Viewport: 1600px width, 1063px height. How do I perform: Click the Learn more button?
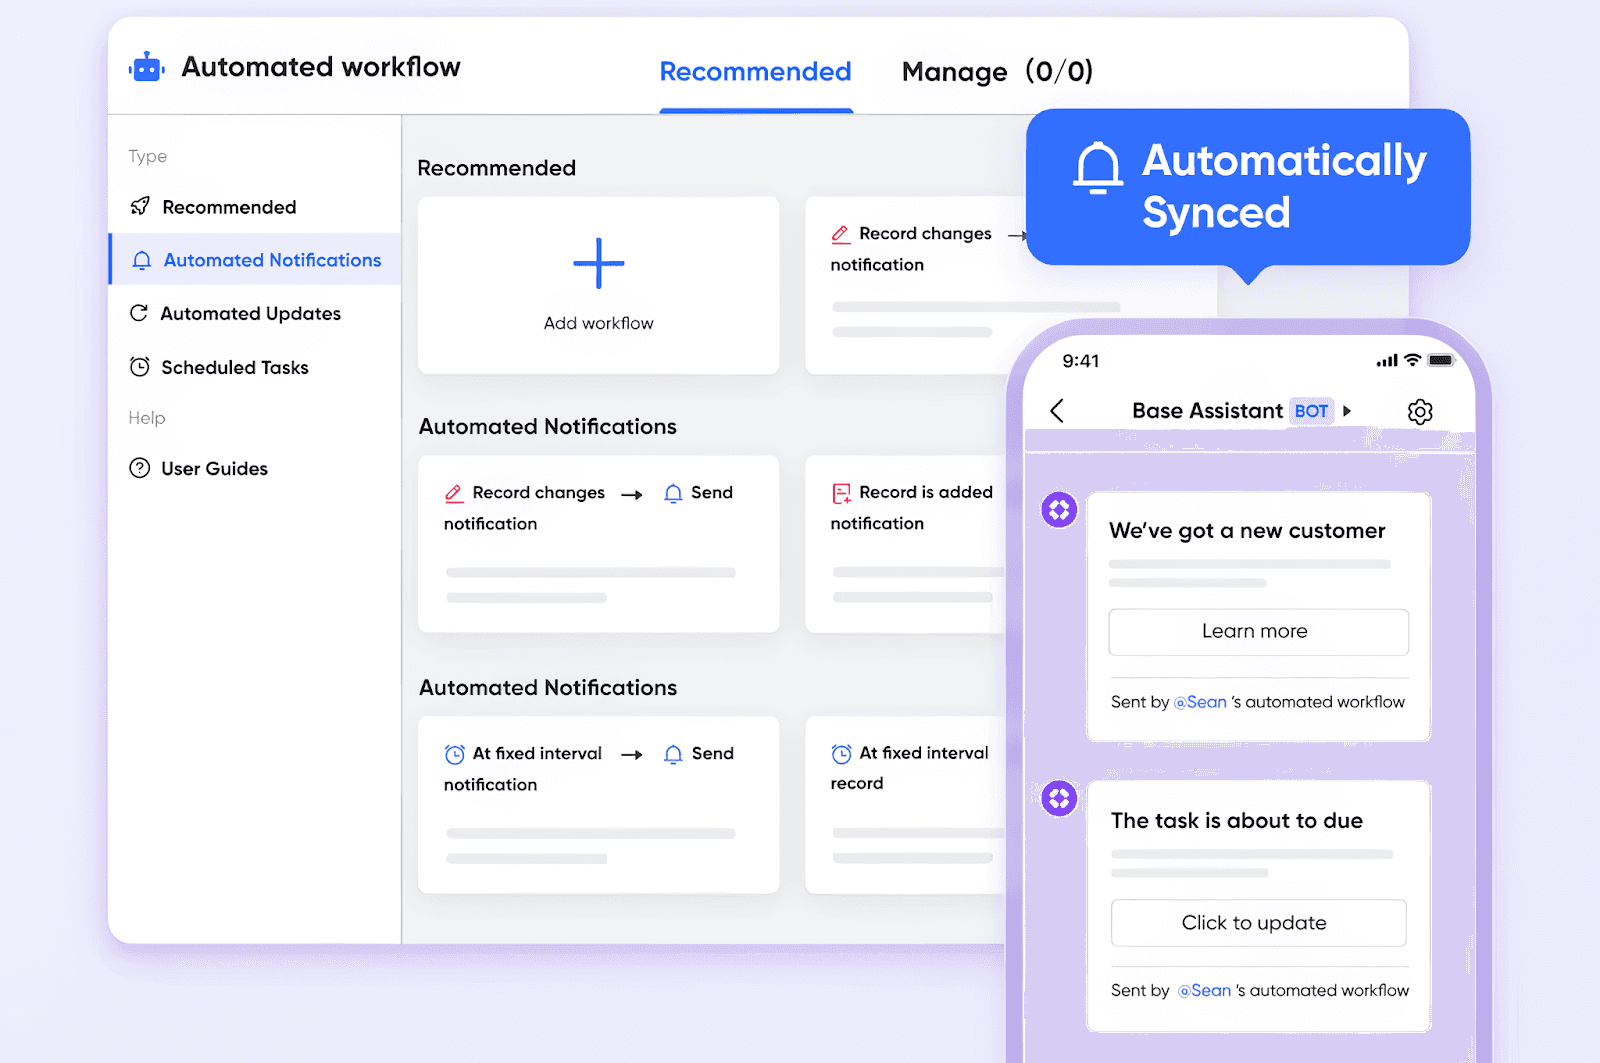(x=1258, y=632)
